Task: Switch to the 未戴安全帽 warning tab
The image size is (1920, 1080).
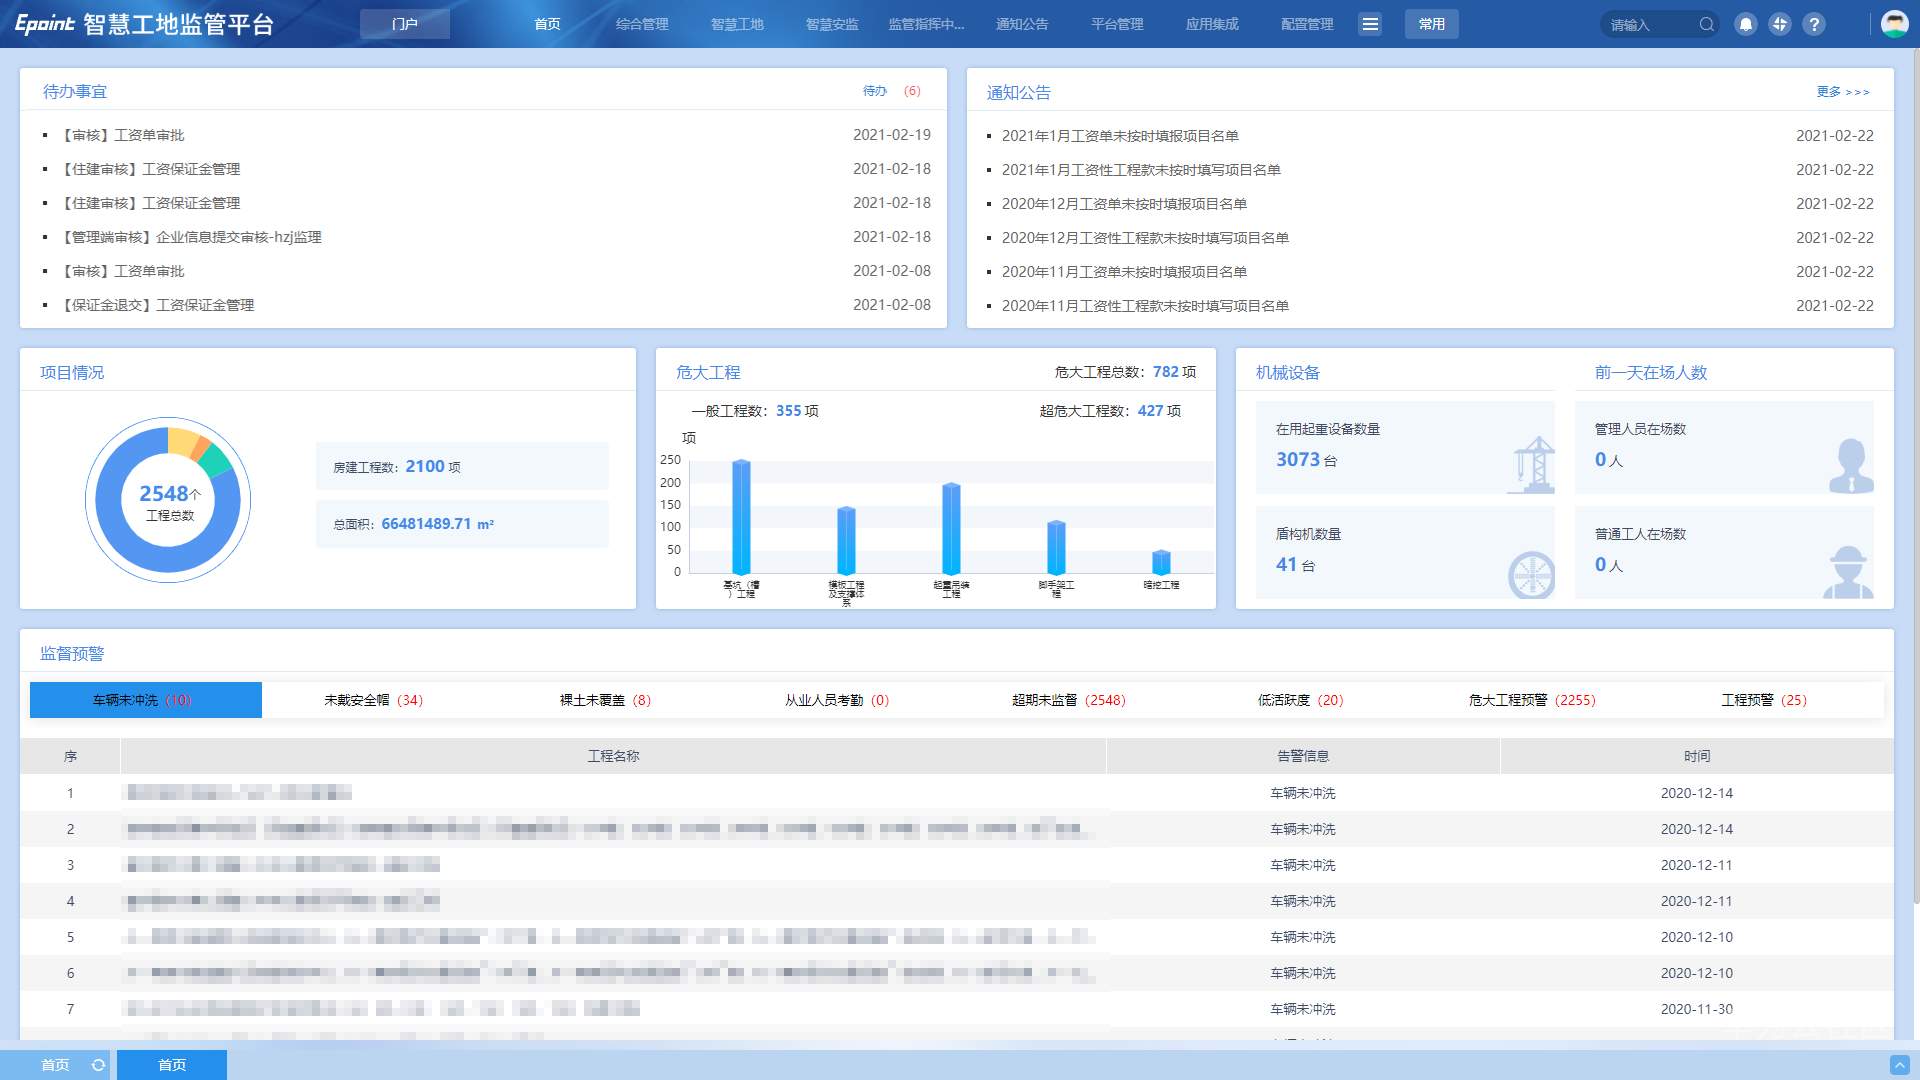Action: coord(373,700)
